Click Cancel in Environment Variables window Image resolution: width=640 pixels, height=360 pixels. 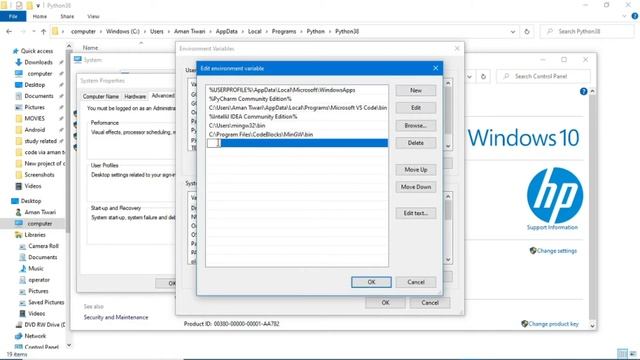430,302
